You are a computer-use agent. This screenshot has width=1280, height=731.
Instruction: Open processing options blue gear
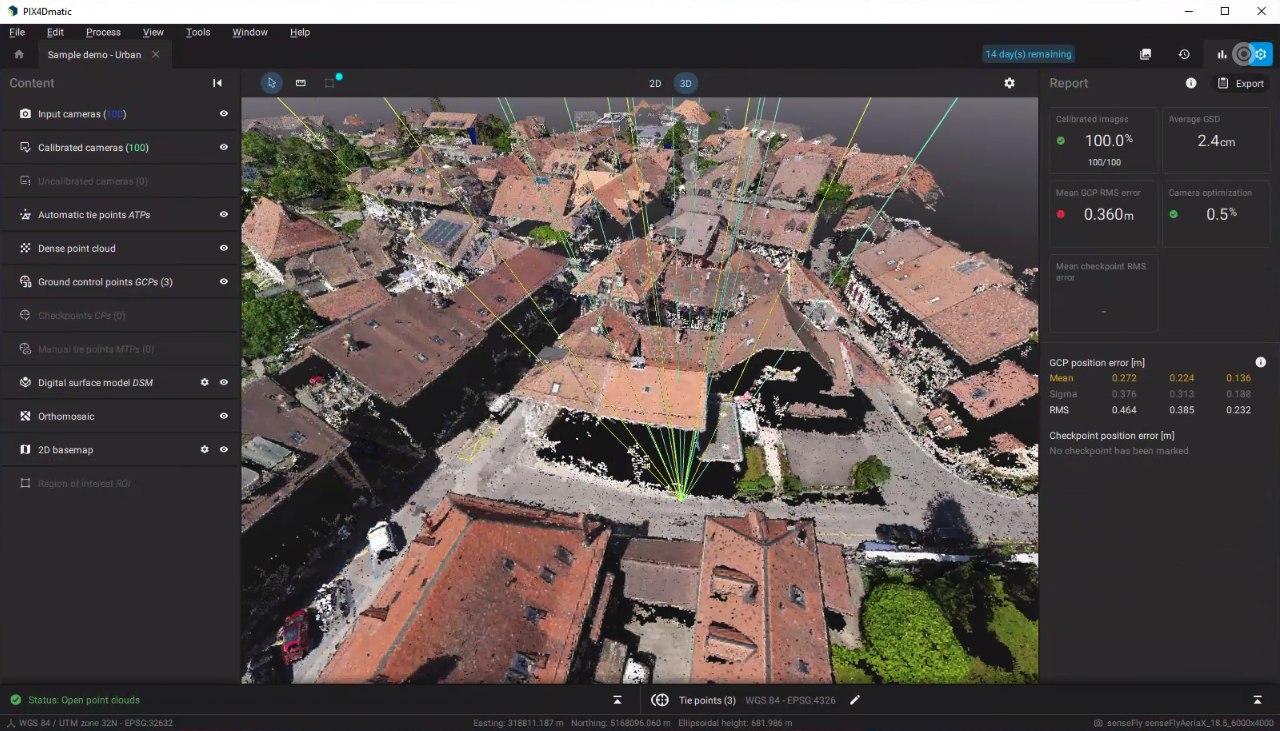[x=1261, y=54]
